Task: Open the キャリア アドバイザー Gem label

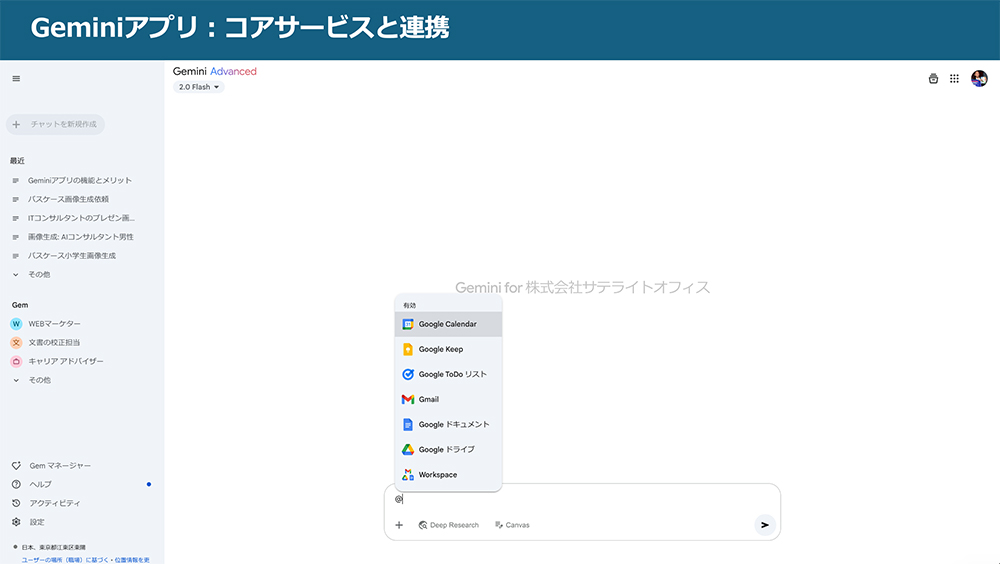Action: point(66,361)
